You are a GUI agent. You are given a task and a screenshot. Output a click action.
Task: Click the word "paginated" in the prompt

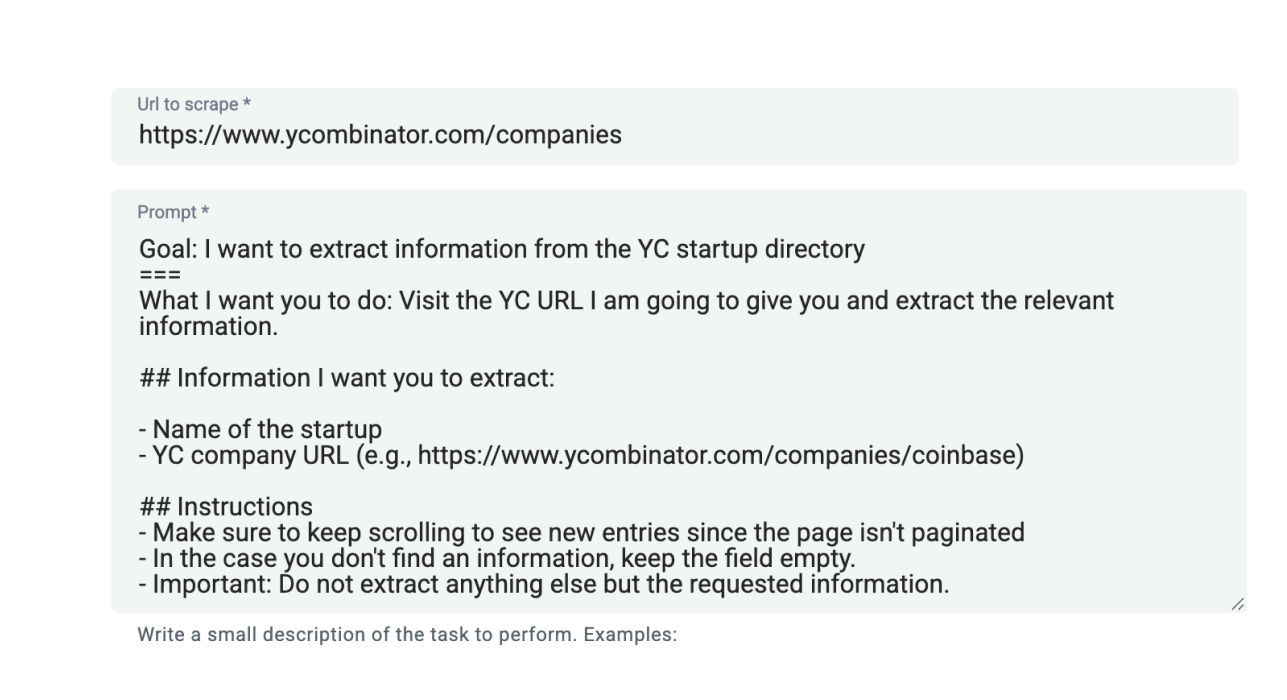[969, 533]
